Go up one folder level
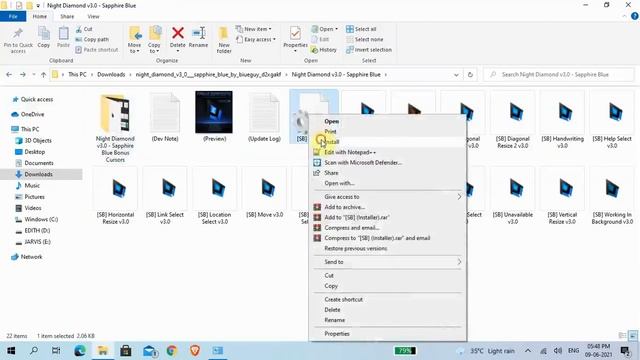Screen dimensions: 640x360 (43, 74)
